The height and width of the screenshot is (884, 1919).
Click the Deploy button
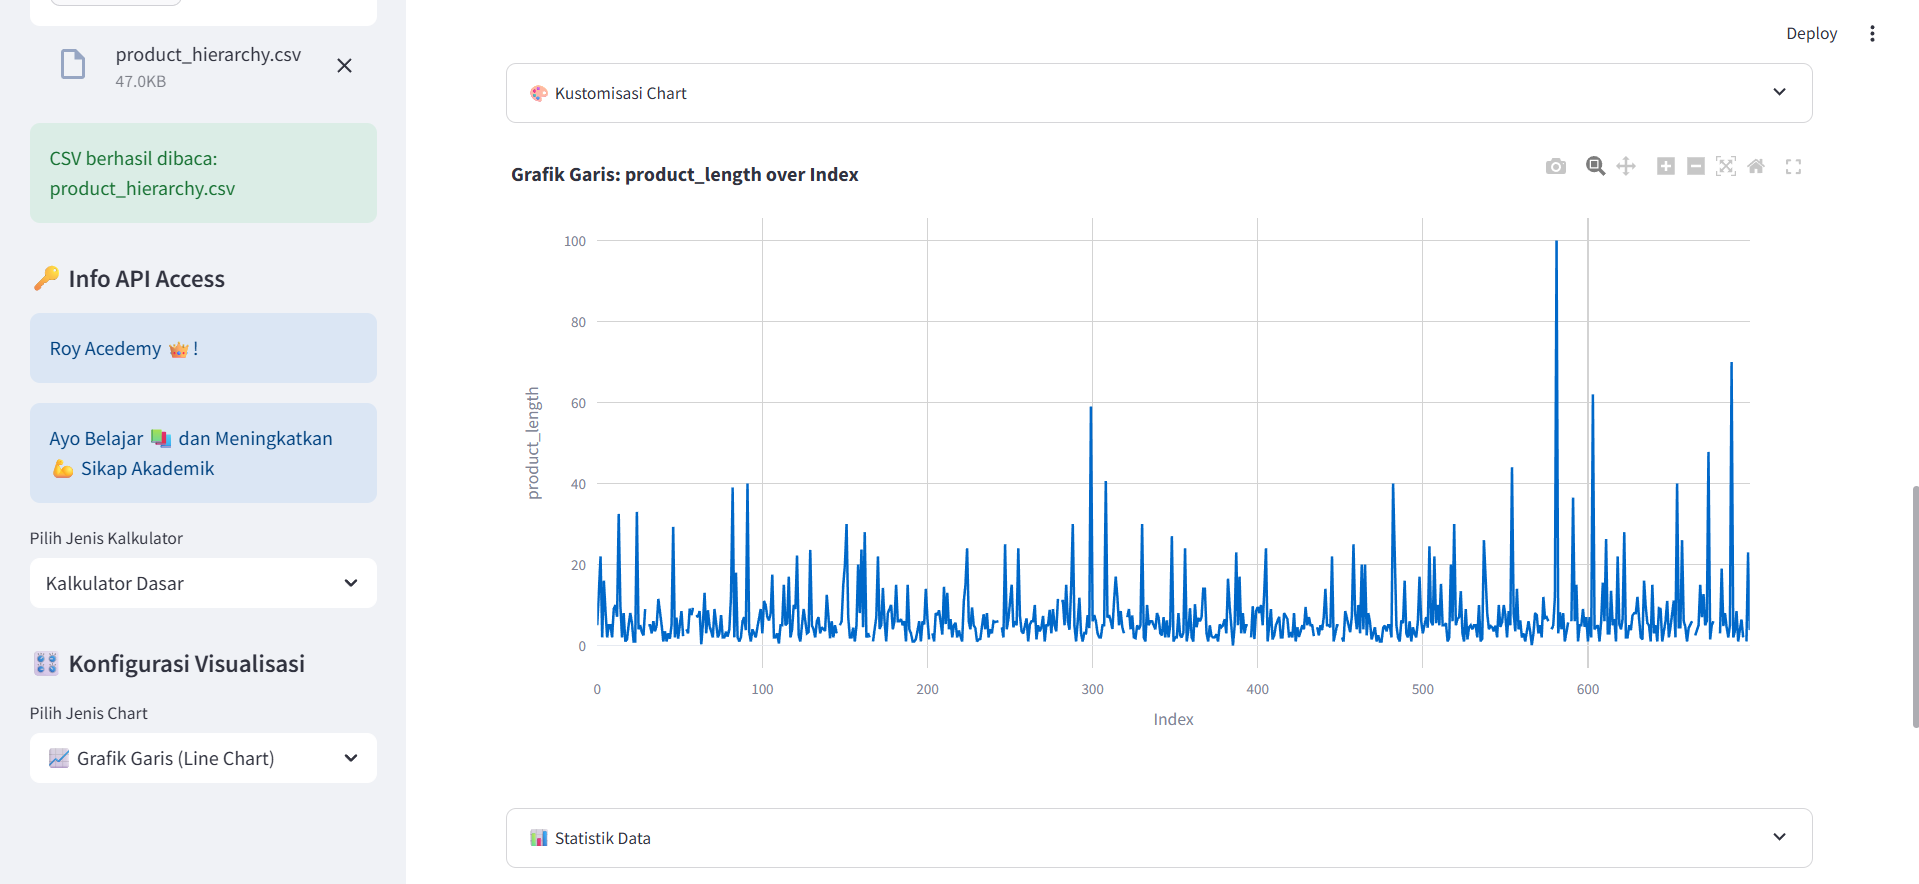tap(1811, 34)
